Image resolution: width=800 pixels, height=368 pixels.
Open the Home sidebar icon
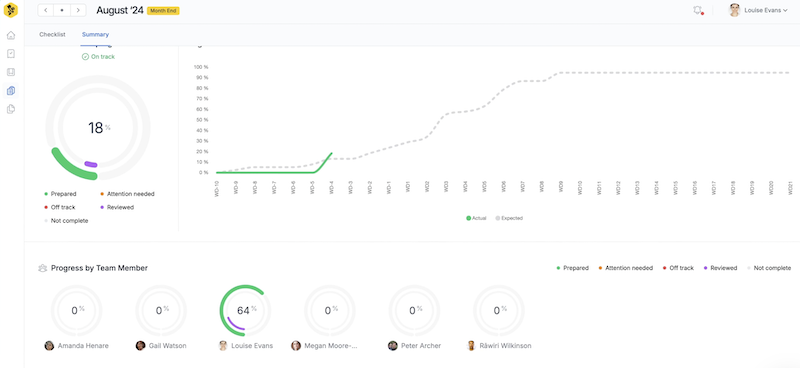11,35
